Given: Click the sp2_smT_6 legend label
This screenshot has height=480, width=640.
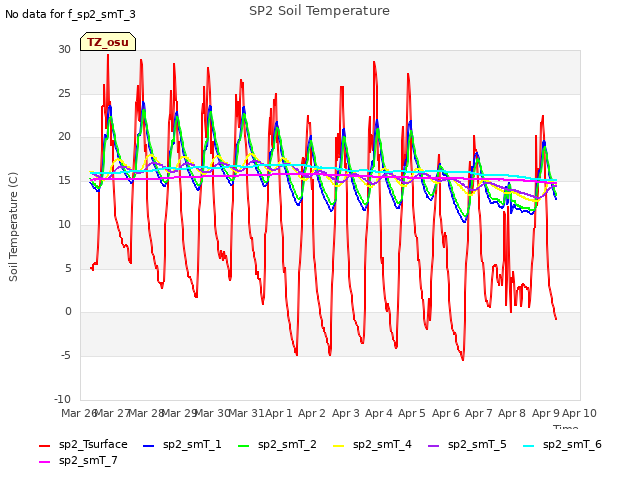Looking at the screenshot, I should click(x=572, y=444).
